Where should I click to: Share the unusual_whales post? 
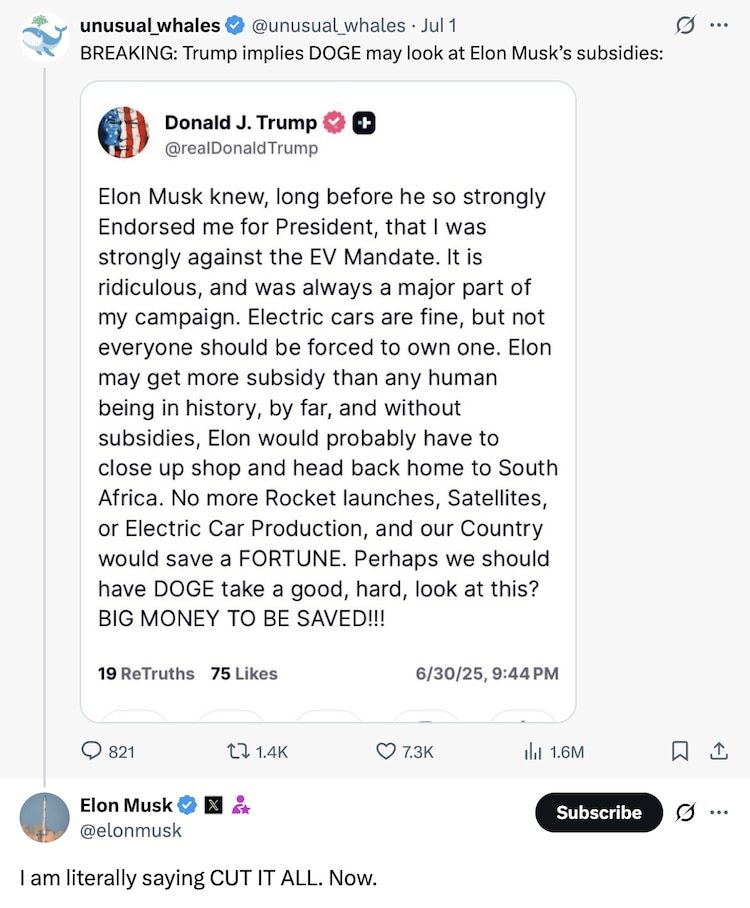(x=718, y=751)
